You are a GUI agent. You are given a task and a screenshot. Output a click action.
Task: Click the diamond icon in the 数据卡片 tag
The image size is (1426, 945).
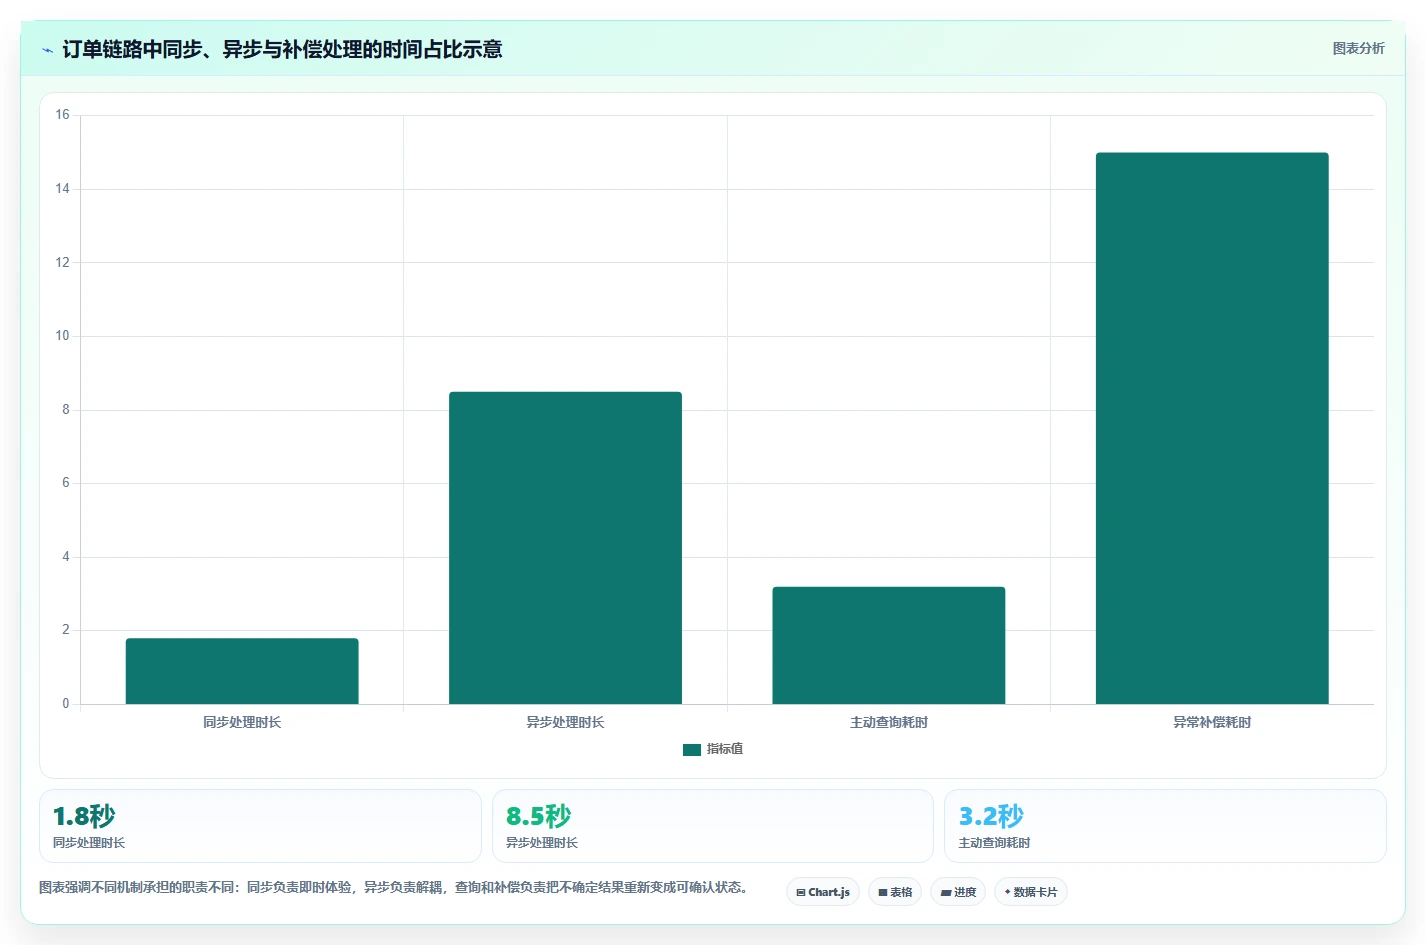click(x=1008, y=892)
